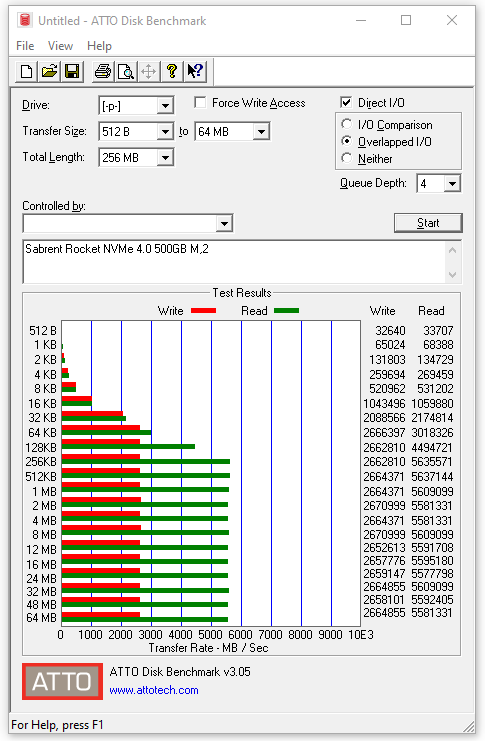
Task: Expand the 64 MB transfer size dropdown
Action: (261, 131)
